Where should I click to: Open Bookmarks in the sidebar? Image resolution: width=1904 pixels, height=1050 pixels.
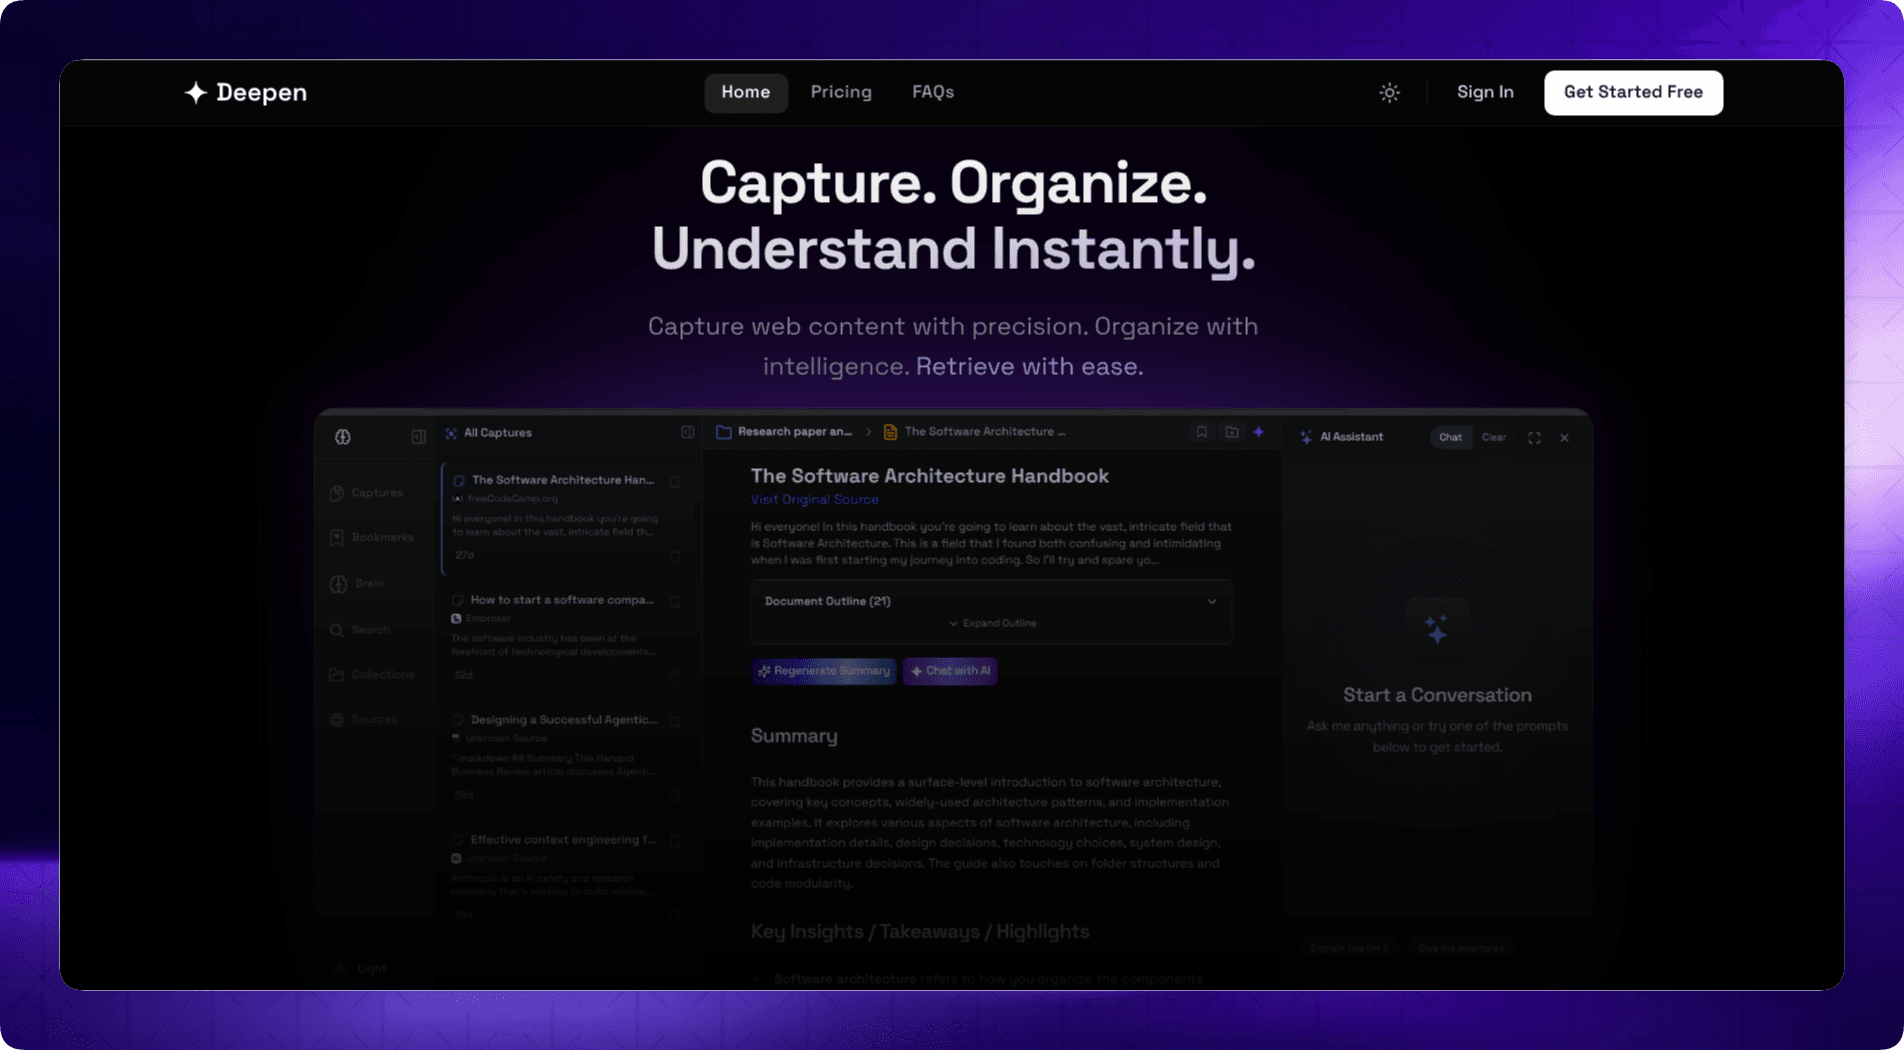click(x=371, y=538)
